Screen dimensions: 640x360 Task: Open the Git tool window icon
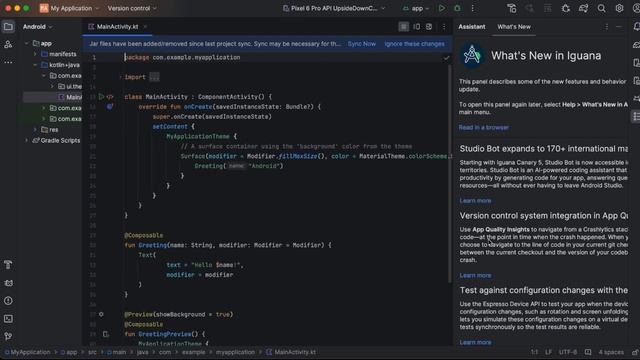8,336
